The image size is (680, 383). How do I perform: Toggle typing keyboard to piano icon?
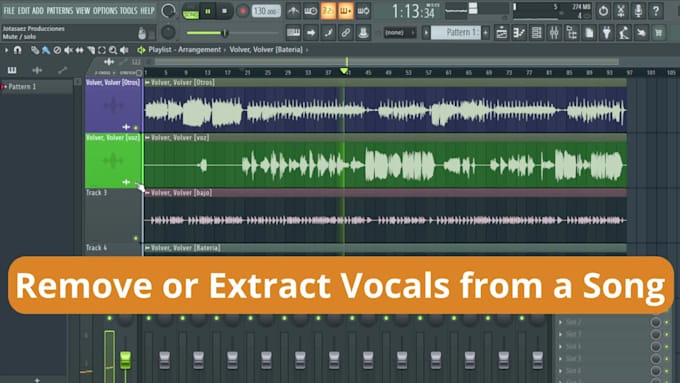point(293,33)
